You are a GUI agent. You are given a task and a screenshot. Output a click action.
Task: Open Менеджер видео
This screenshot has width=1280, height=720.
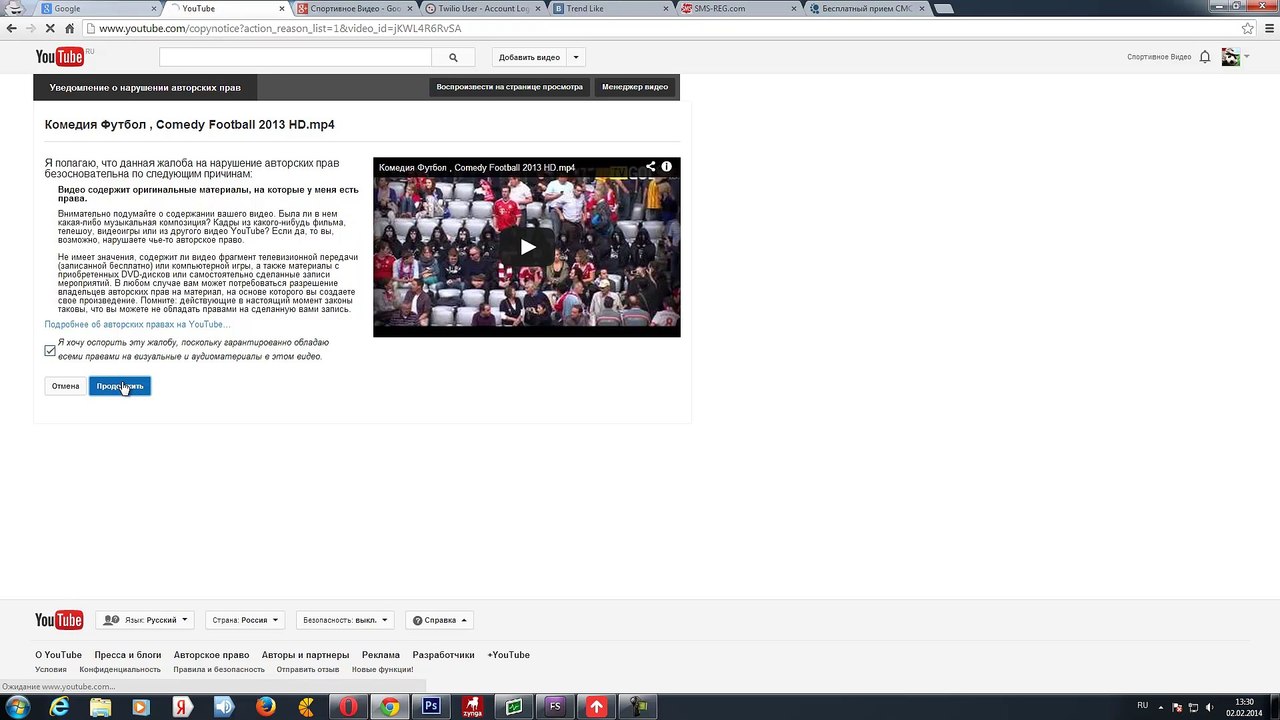pos(635,87)
